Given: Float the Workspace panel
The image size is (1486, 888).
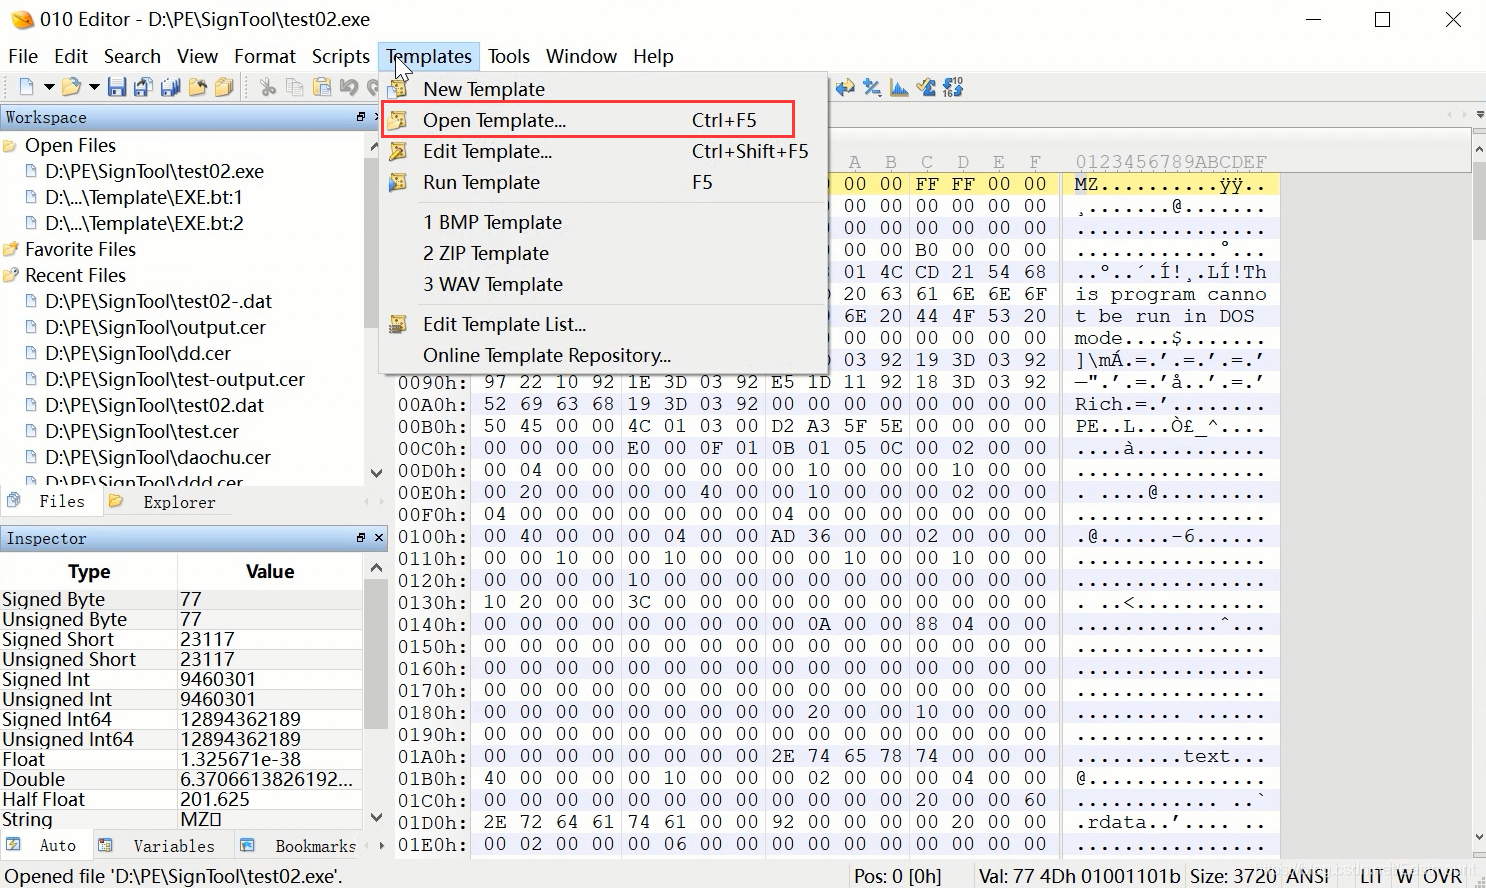Looking at the screenshot, I should (x=361, y=117).
